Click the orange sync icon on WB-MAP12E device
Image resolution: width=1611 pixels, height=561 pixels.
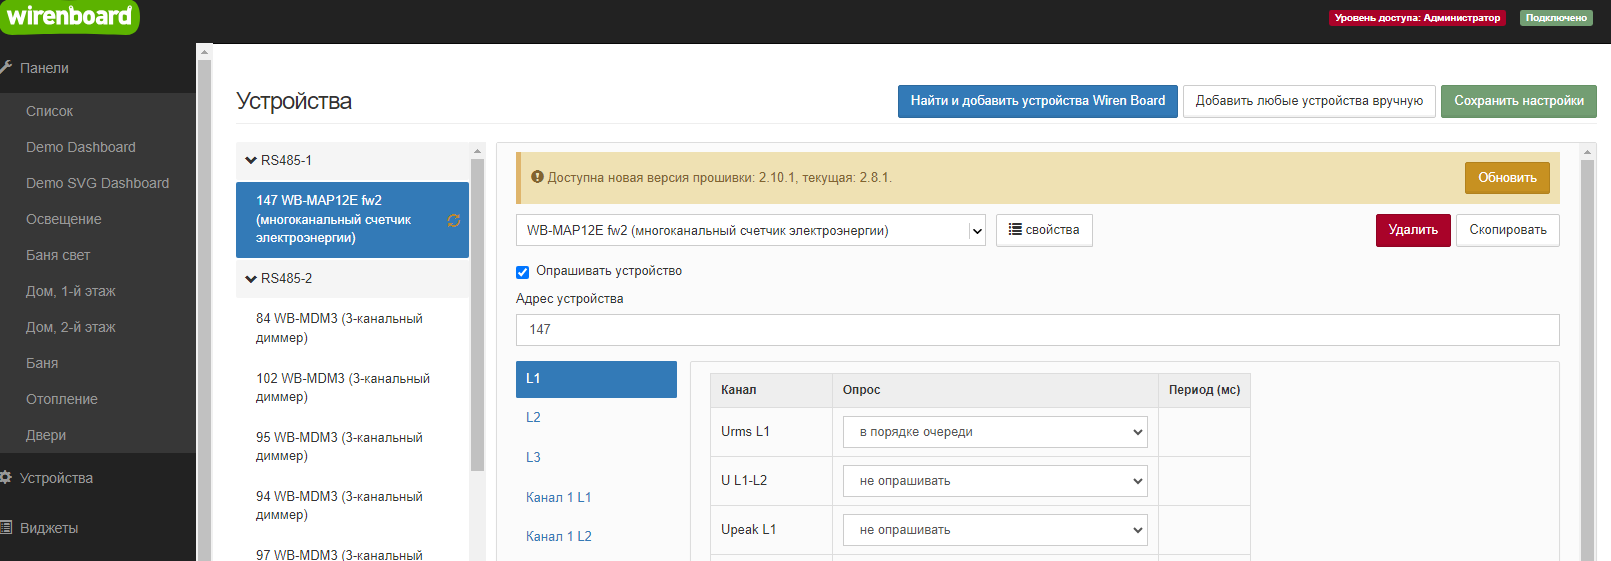click(x=453, y=220)
